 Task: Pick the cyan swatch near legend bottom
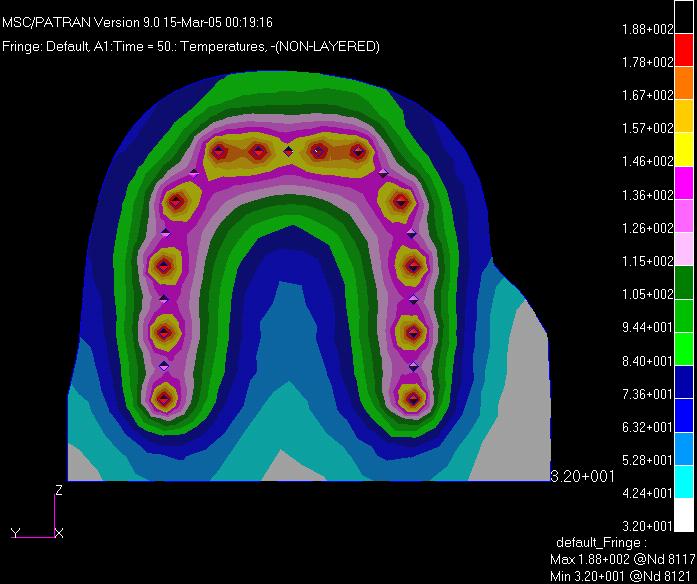click(684, 476)
